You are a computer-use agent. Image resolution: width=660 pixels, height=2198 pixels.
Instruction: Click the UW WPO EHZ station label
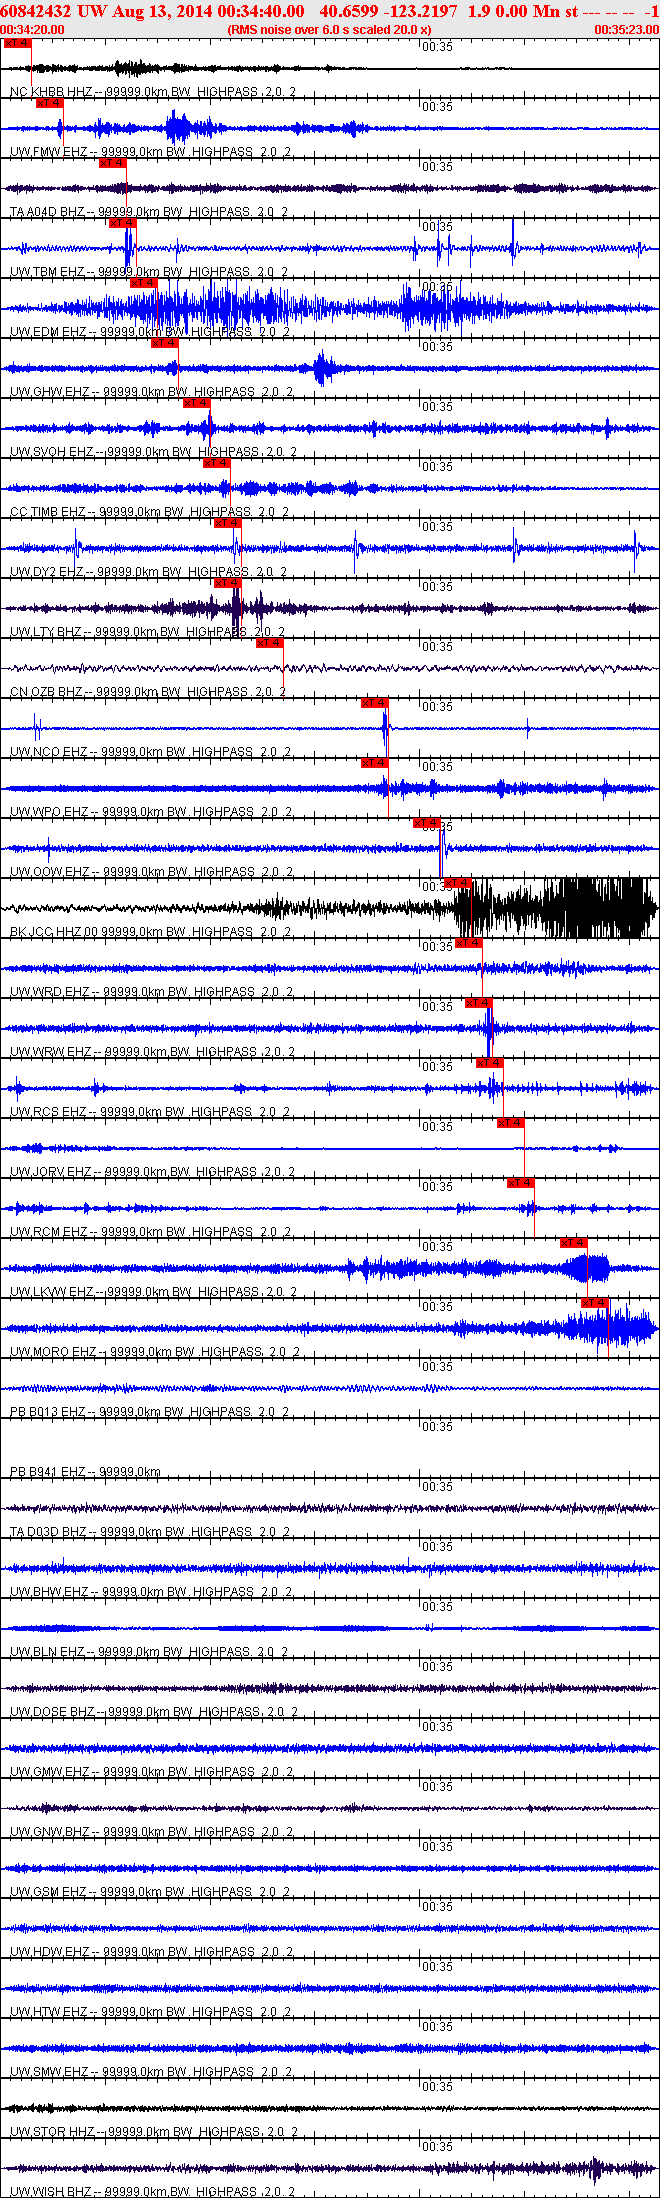[151, 812]
